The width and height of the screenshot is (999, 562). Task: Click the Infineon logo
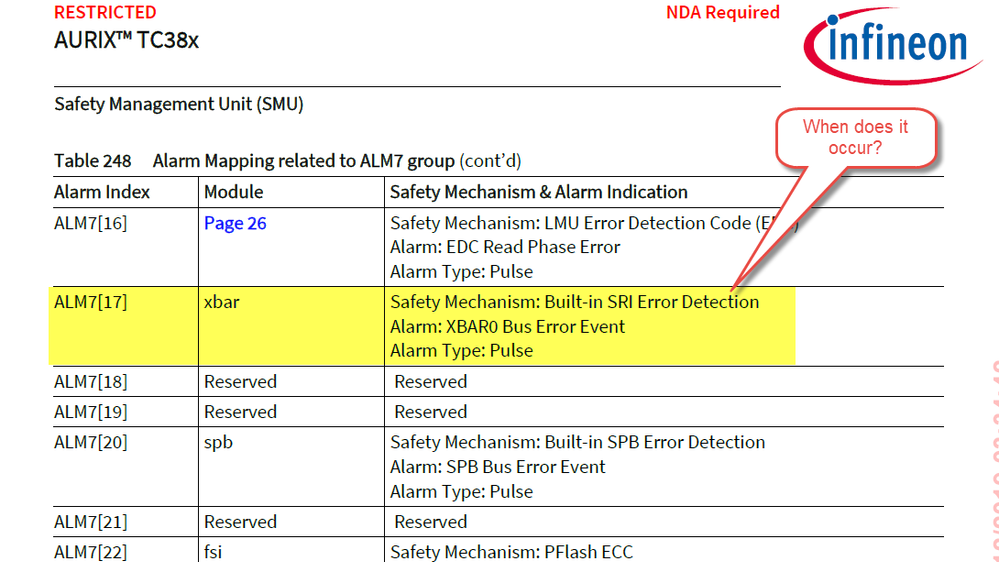click(892, 46)
